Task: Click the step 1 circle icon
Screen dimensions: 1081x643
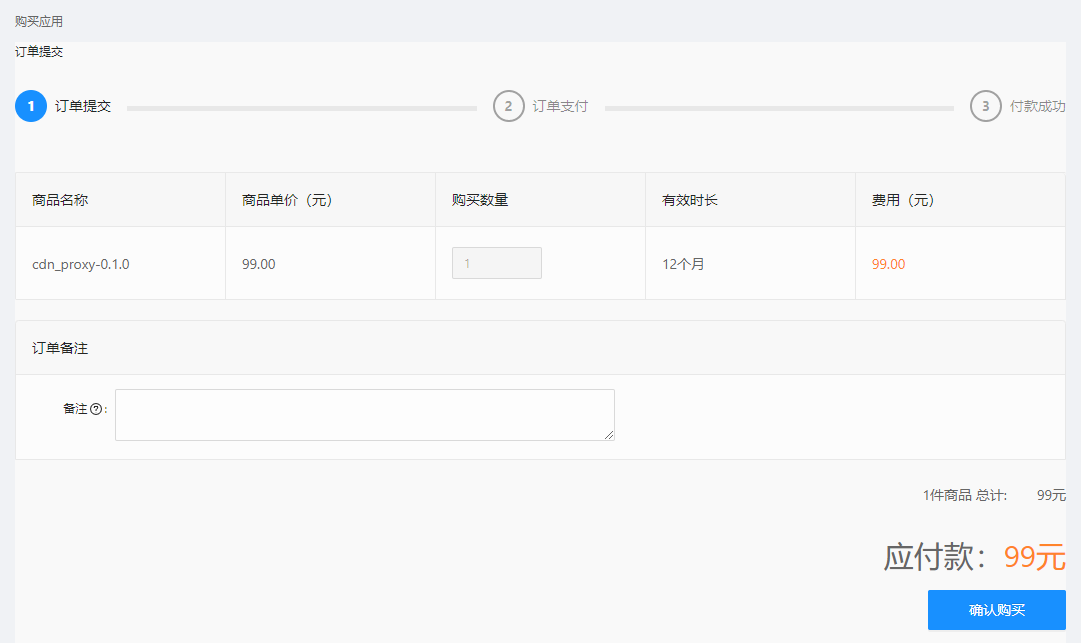Action: tap(31, 106)
